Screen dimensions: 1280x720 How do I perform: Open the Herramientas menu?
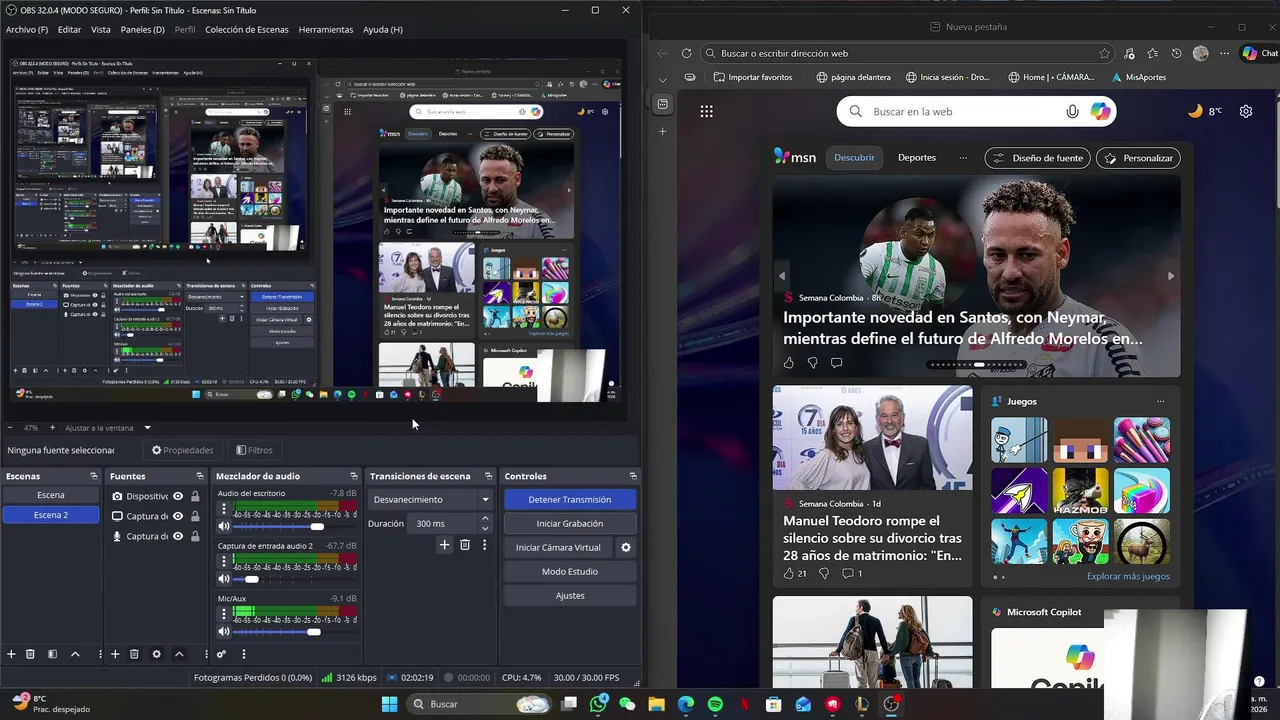(326, 29)
